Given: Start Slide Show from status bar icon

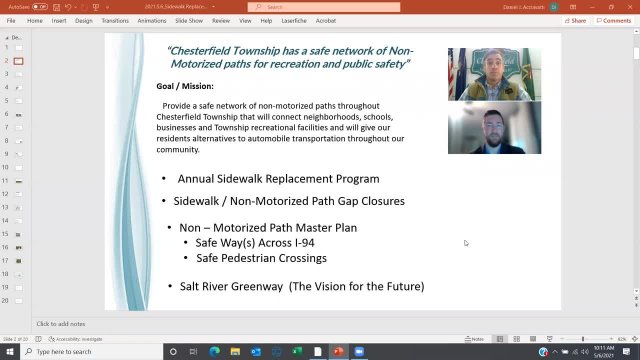Looking at the screenshot, I should pyautogui.click(x=549, y=339).
